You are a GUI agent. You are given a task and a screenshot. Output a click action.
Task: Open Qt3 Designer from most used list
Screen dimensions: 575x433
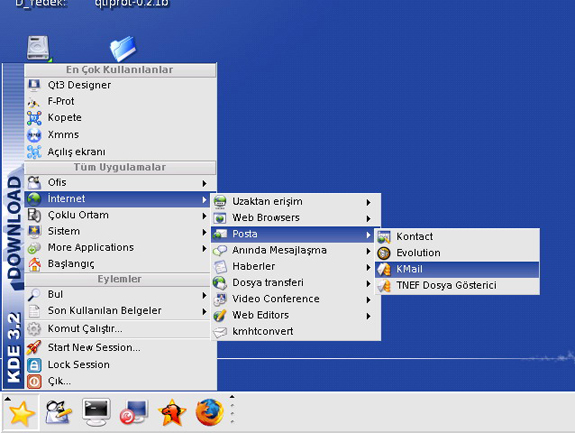[x=120, y=85]
